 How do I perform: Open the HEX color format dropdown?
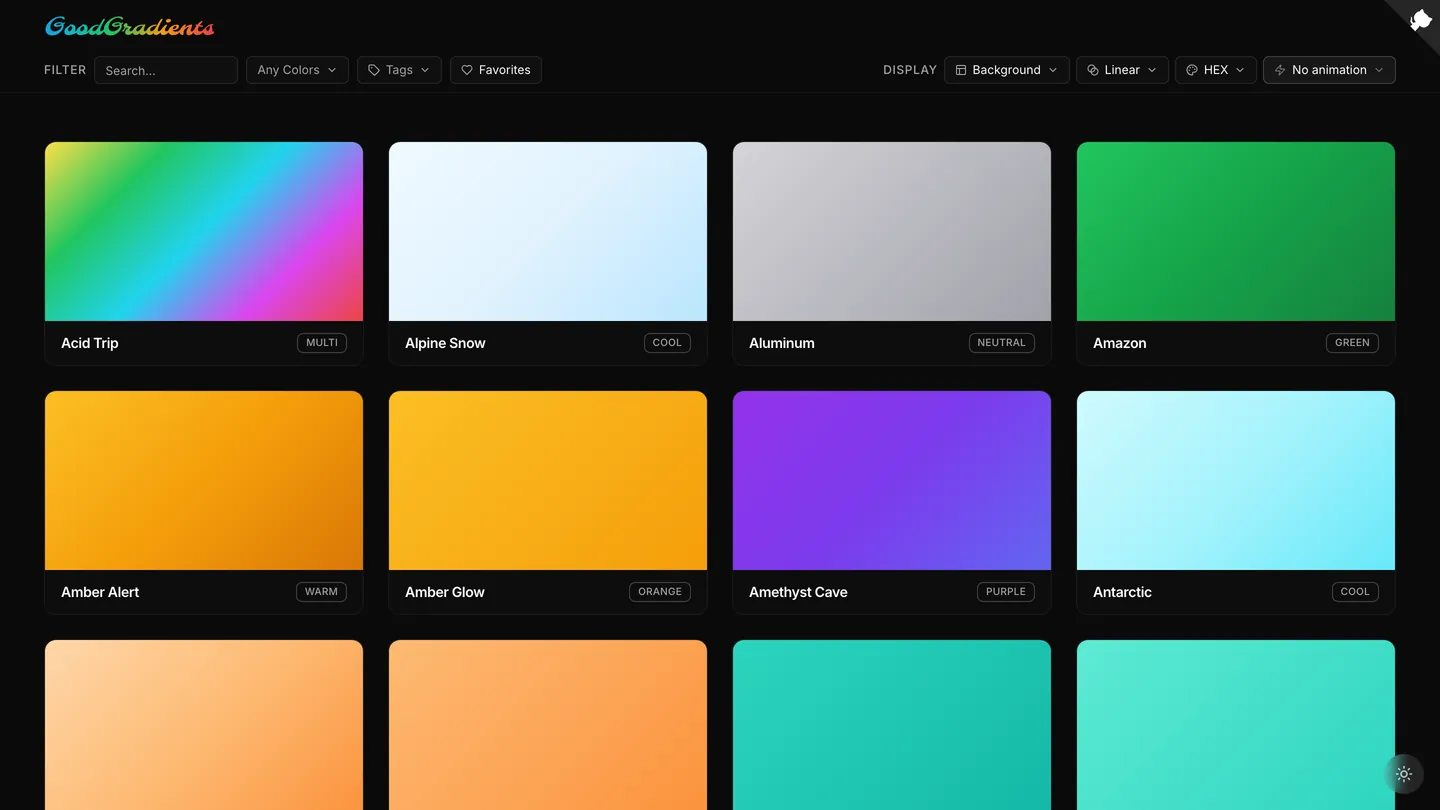(x=1216, y=70)
